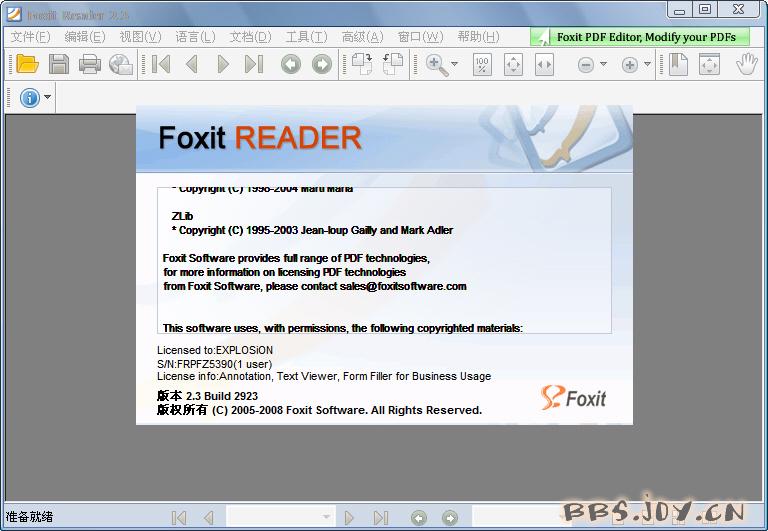Click the 'Jean-loup Gailly and Mark Adler' line

(312, 230)
